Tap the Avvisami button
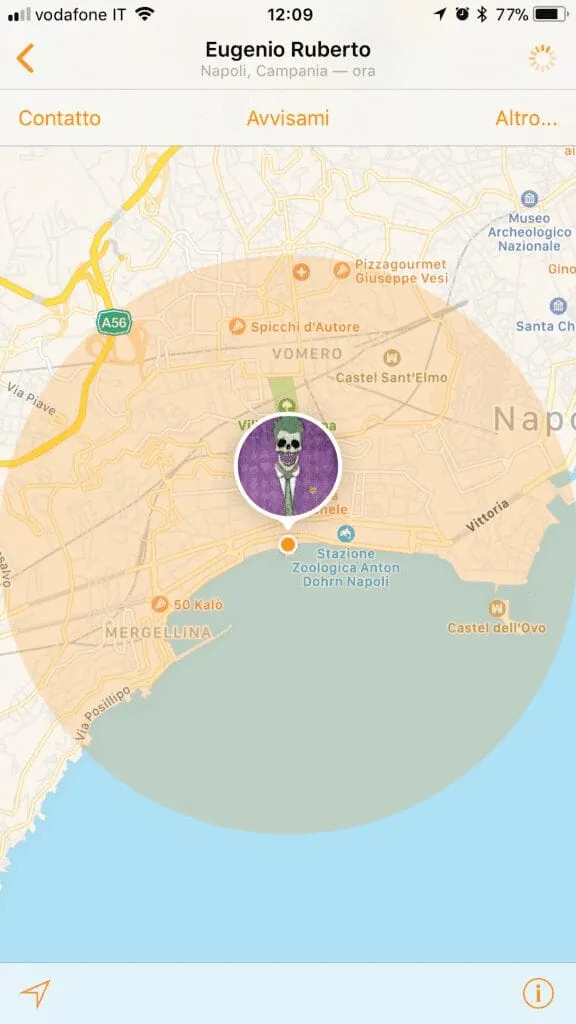The image size is (576, 1024). [x=288, y=118]
